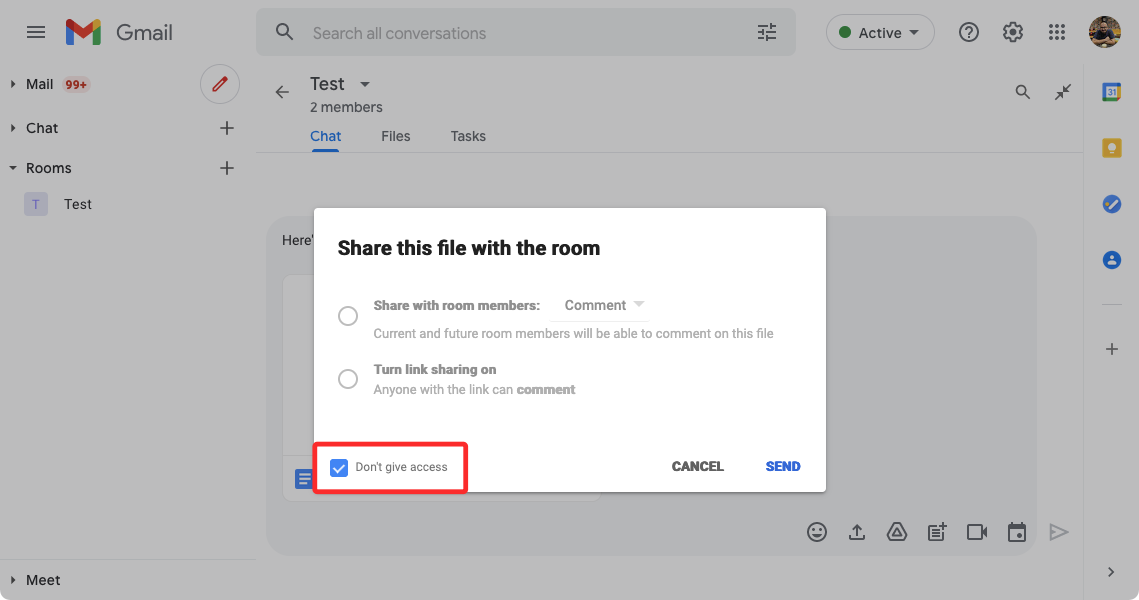Screen dimensions: 1139x600
Task: Open Google Keep in side panel
Action: 1111,148
